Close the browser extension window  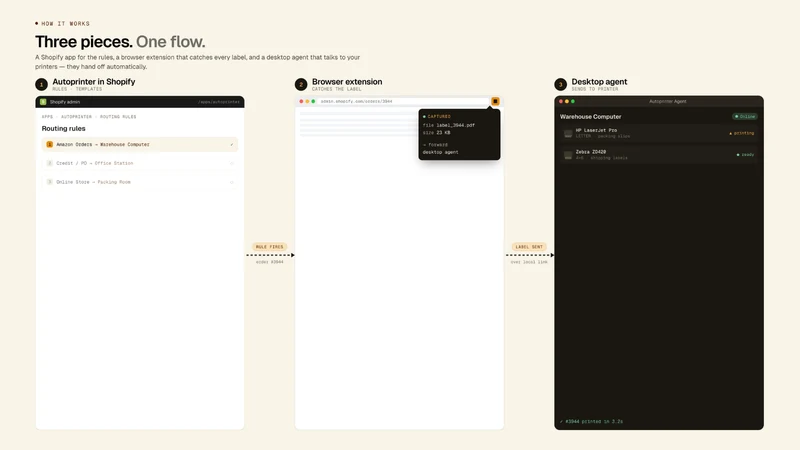point(301,102)
